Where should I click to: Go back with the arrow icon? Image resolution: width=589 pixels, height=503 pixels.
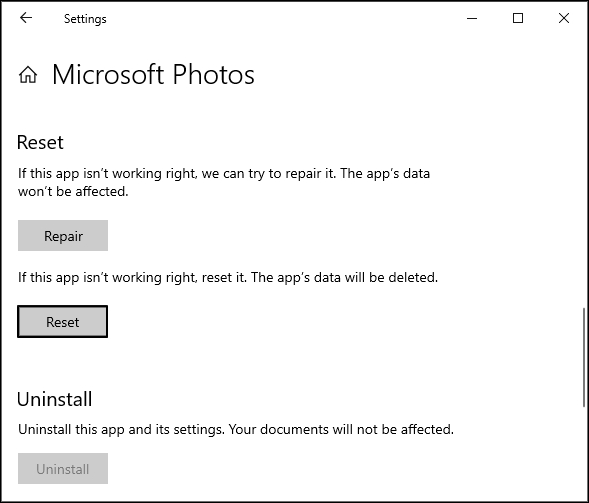tap(26, 18)
